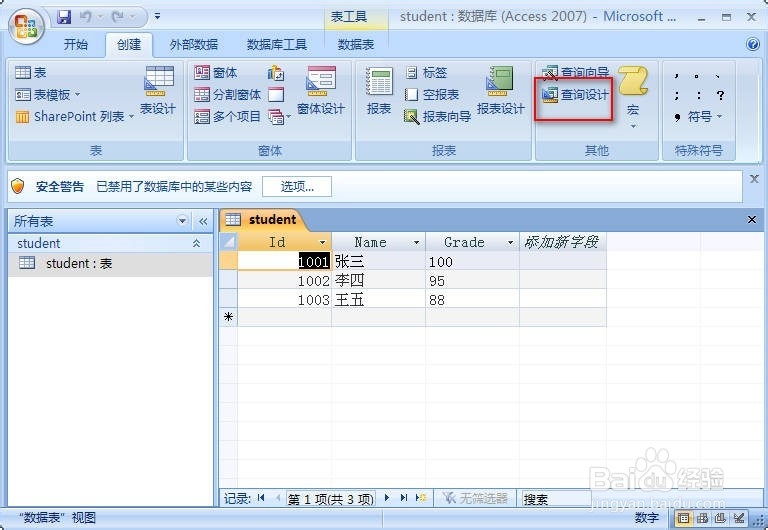Click the select-all corner of the datasheet
This screenshot has height=530, width=768.
228,242
